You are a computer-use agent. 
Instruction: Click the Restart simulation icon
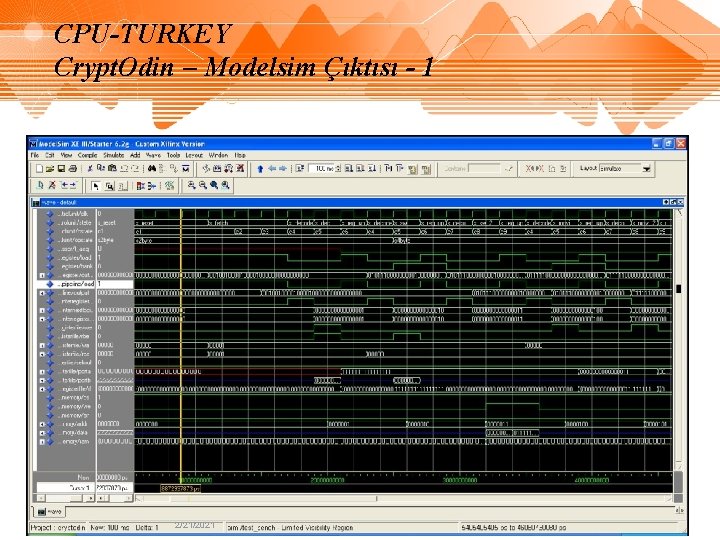click(300, 169)
